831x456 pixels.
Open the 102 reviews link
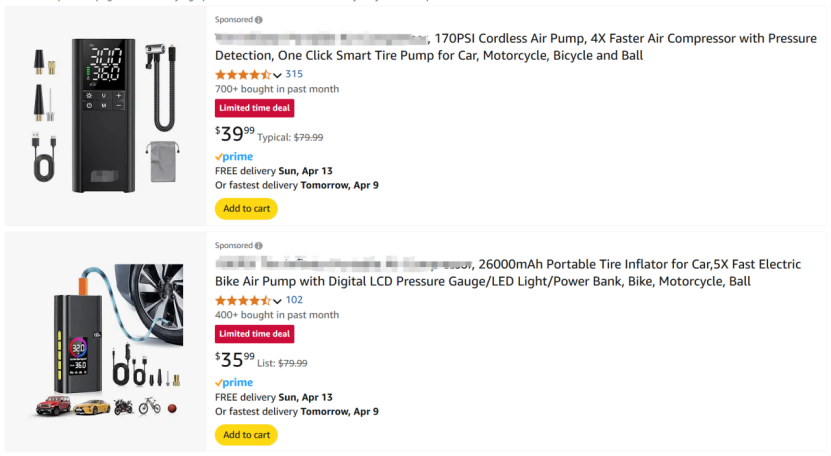(x=294, y=300)
